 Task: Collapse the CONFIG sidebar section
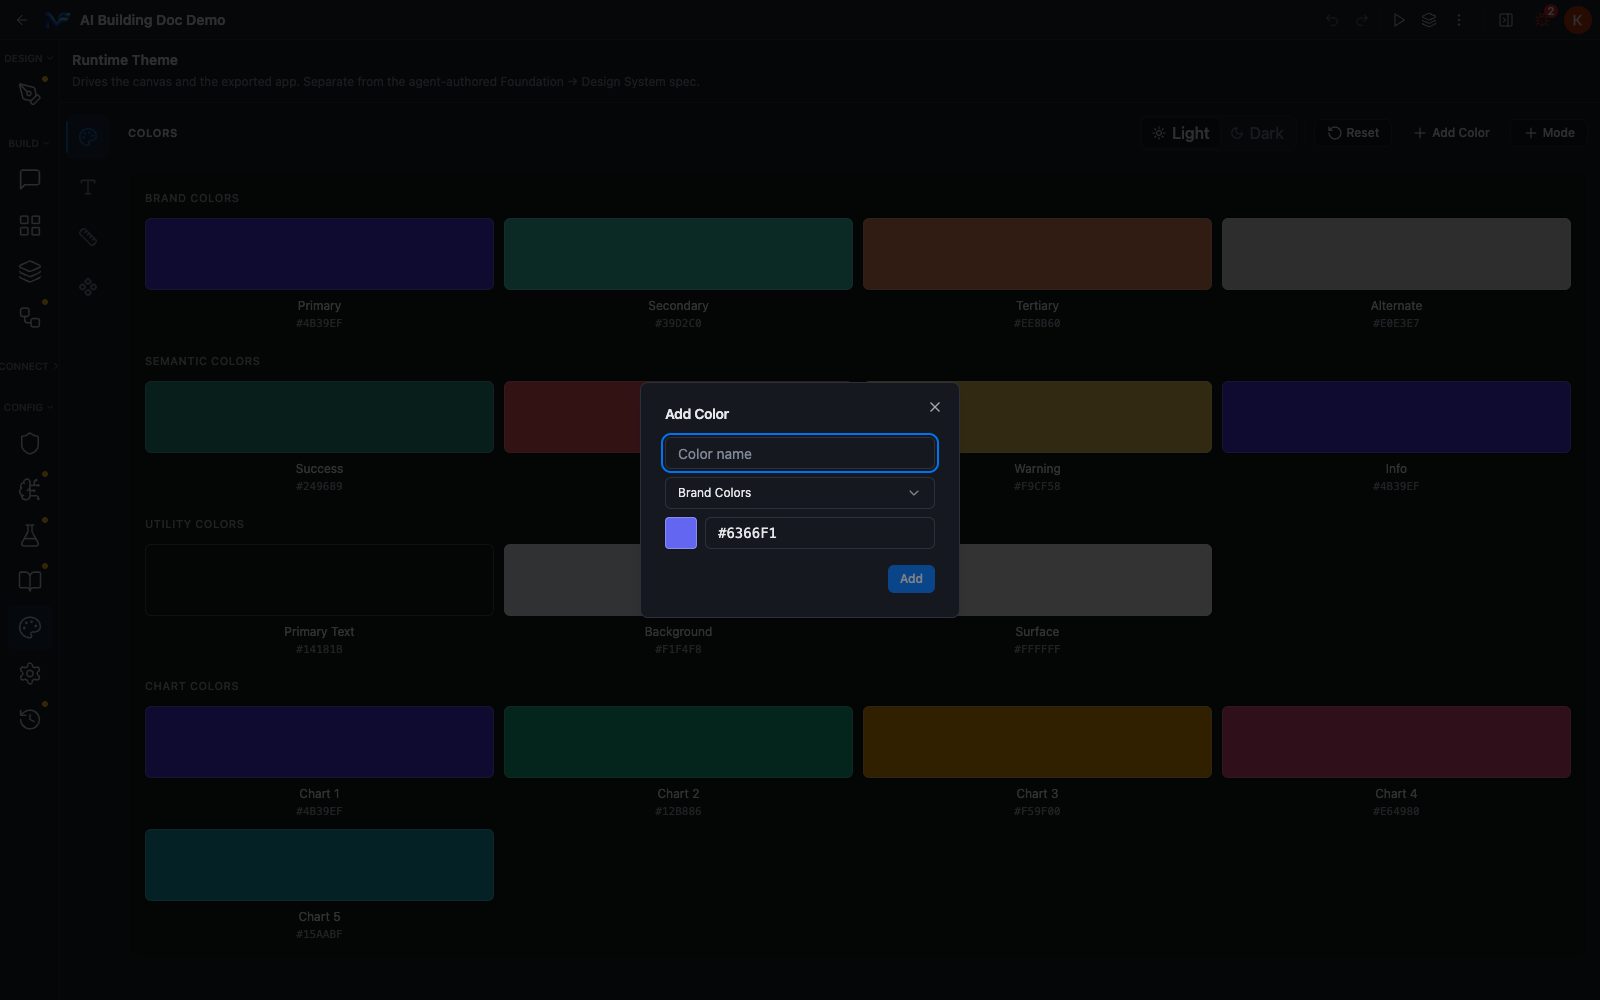(x=28, y=408)
